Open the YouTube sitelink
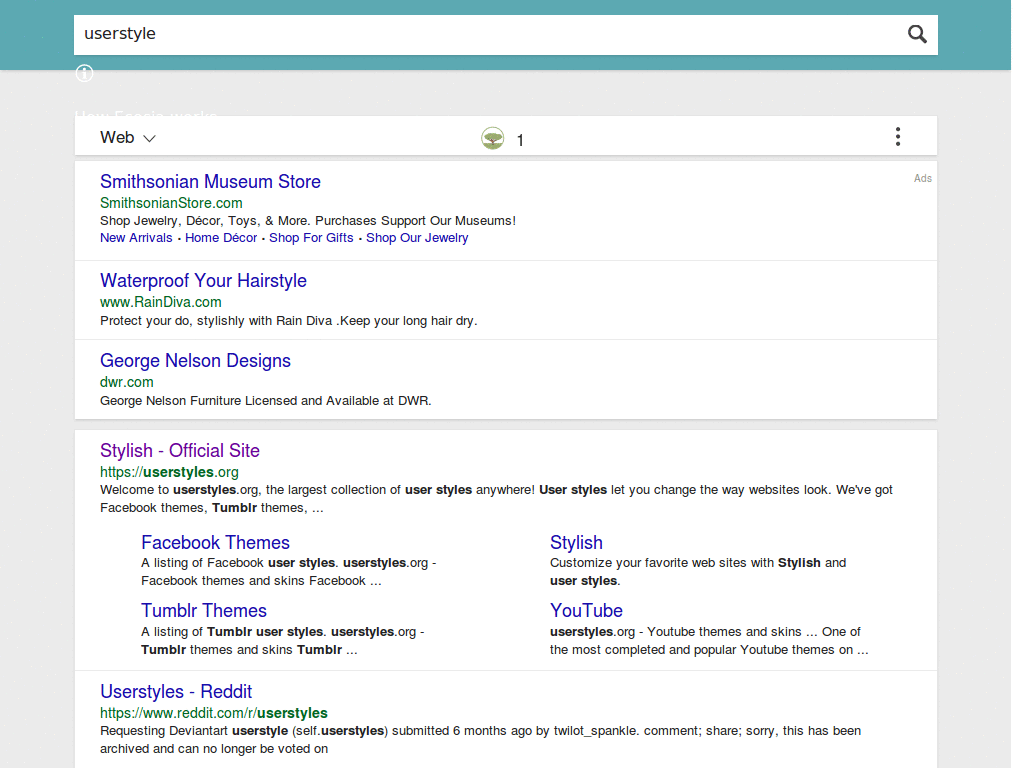 pyautogui.click(x=586, y=610)
